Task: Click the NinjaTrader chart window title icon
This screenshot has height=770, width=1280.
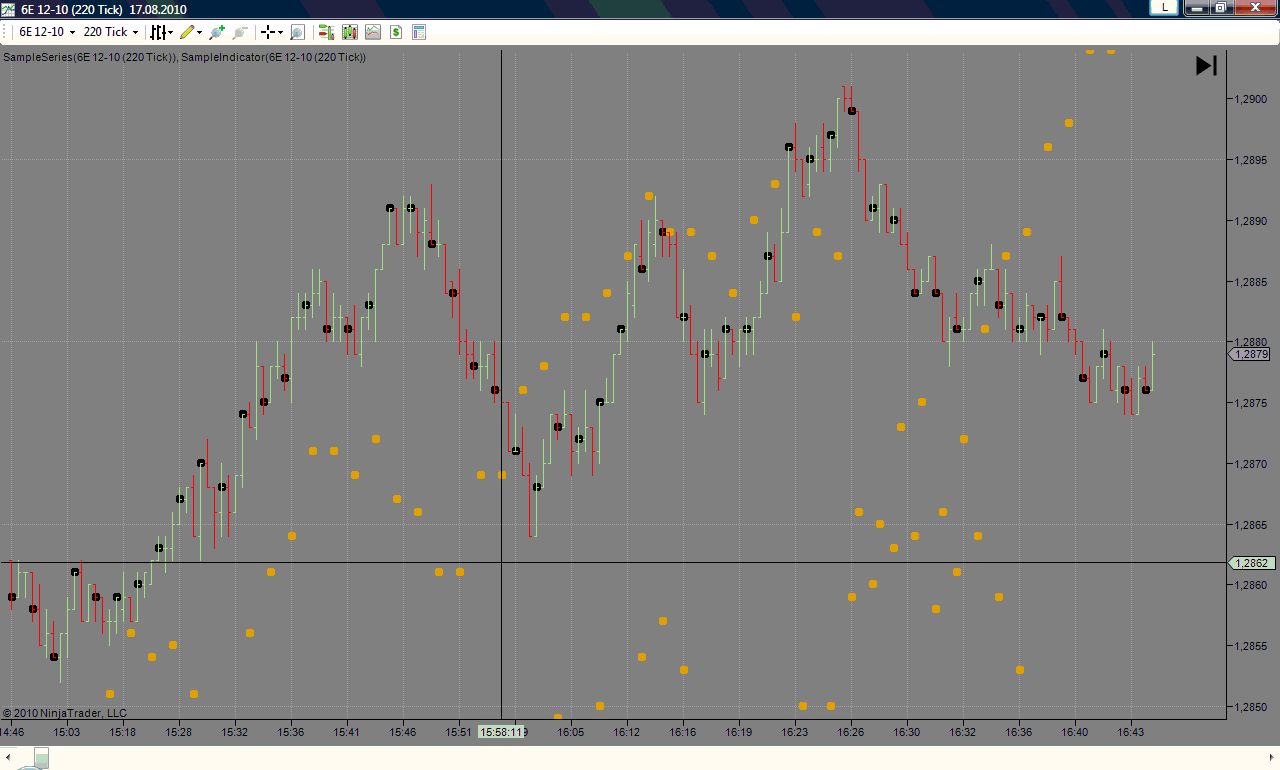Action: coord(8,8)
